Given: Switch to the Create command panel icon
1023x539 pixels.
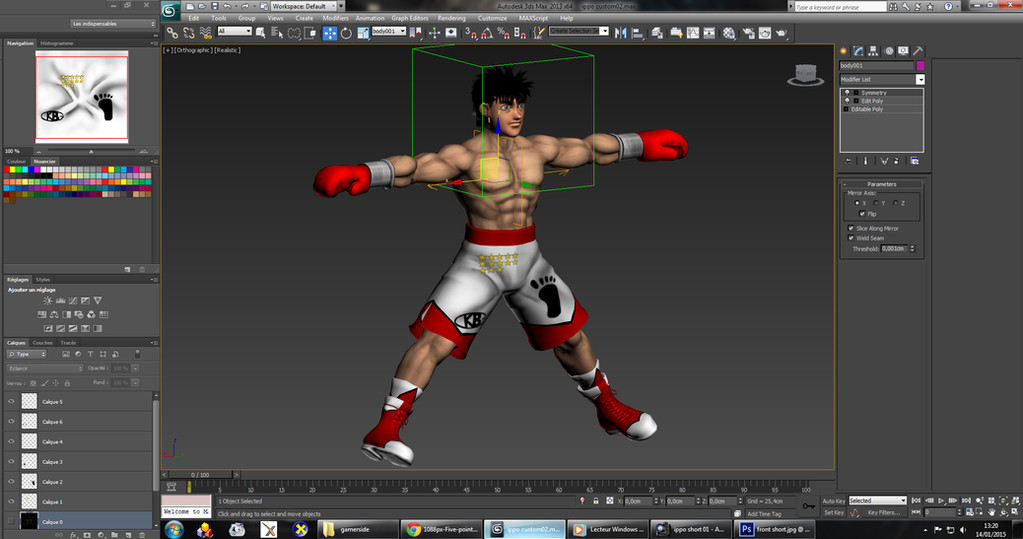Looking at the screenshot, I should tap(844, 51).
